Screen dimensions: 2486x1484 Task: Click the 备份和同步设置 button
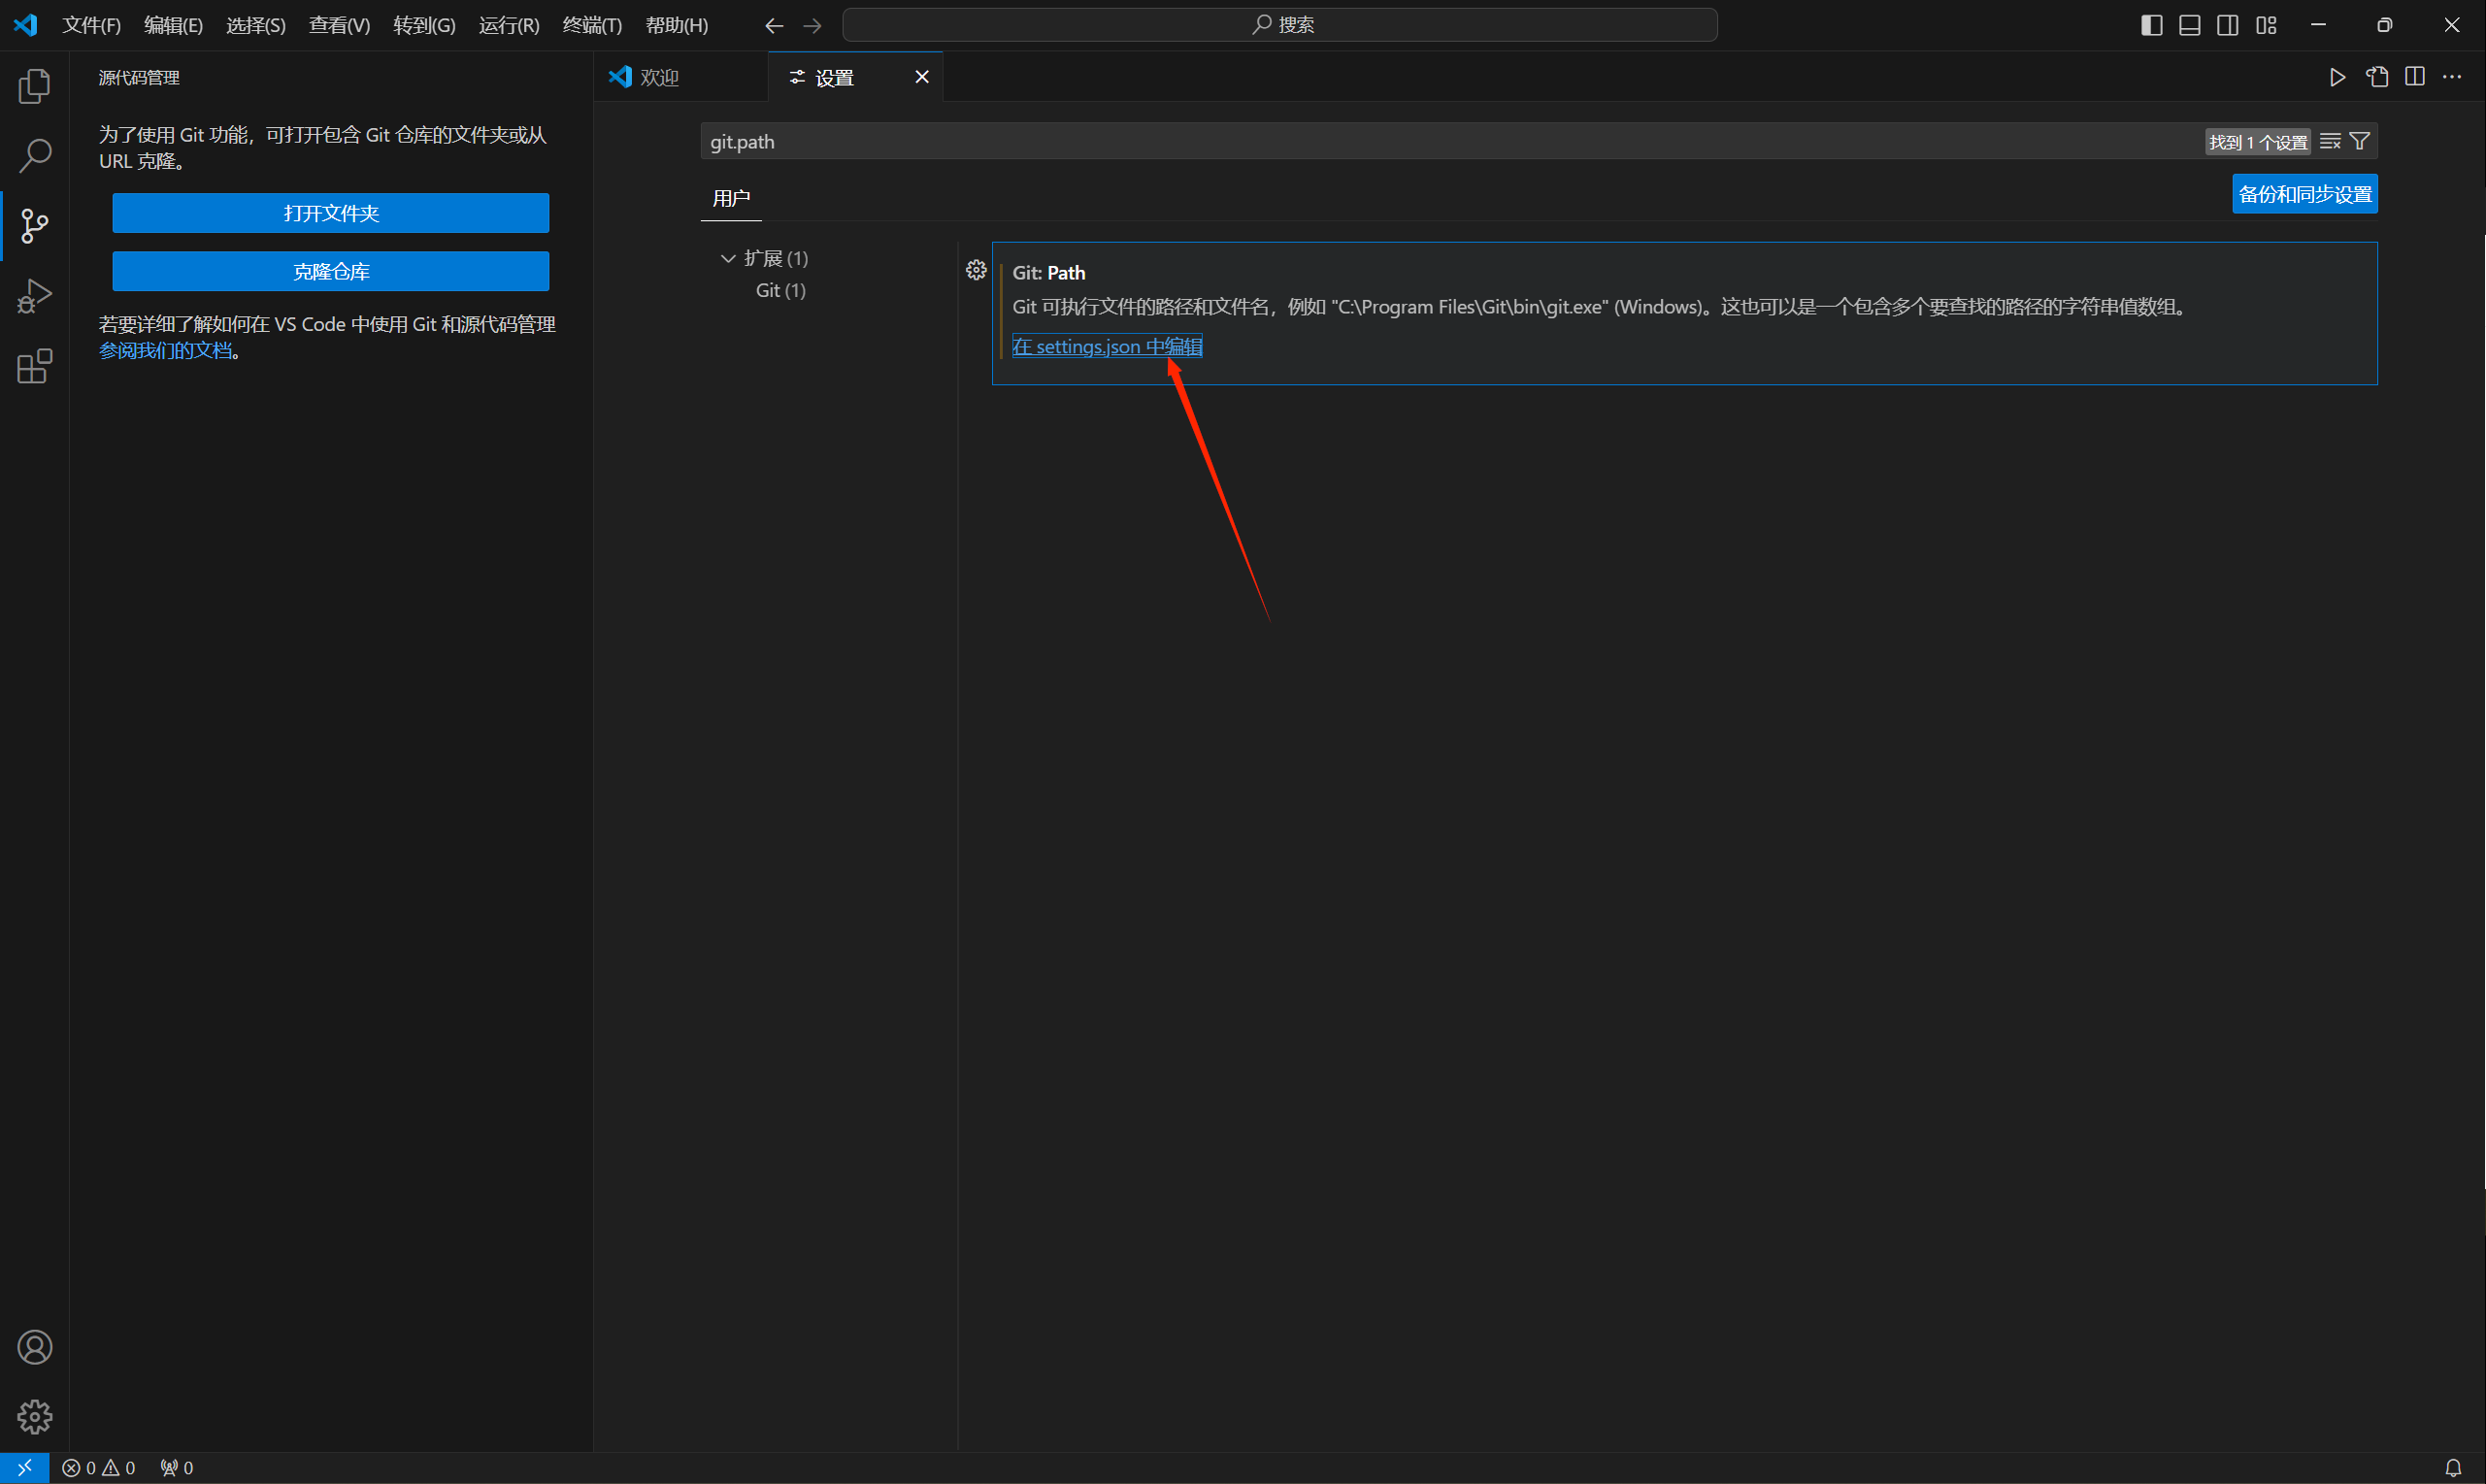[x=2304, y=194]
